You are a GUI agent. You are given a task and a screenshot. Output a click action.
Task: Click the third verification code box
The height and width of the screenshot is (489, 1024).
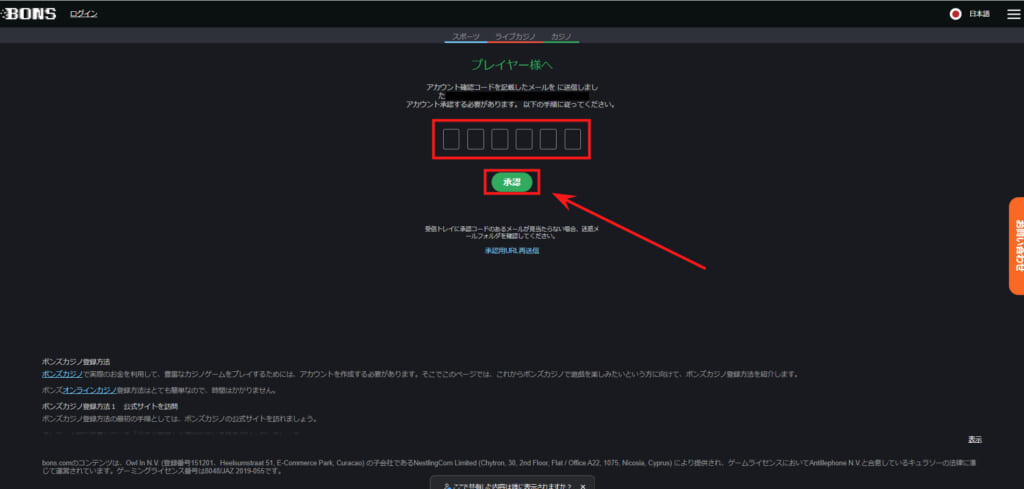point(499,139)
